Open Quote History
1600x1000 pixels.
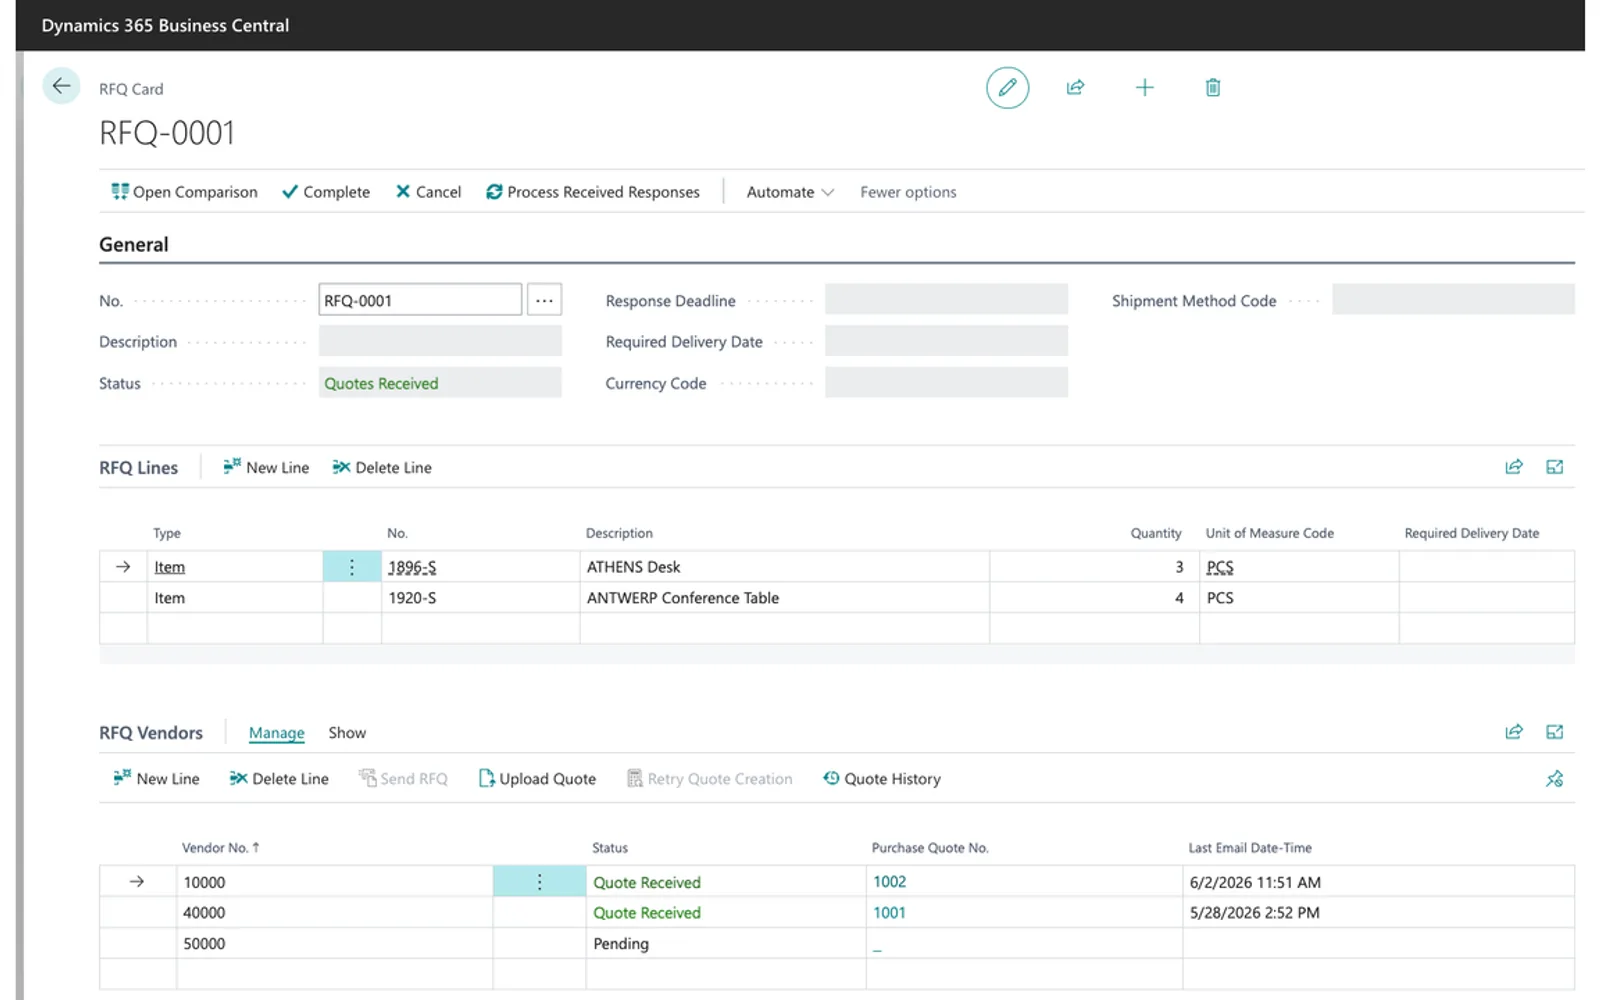[882, 779]
